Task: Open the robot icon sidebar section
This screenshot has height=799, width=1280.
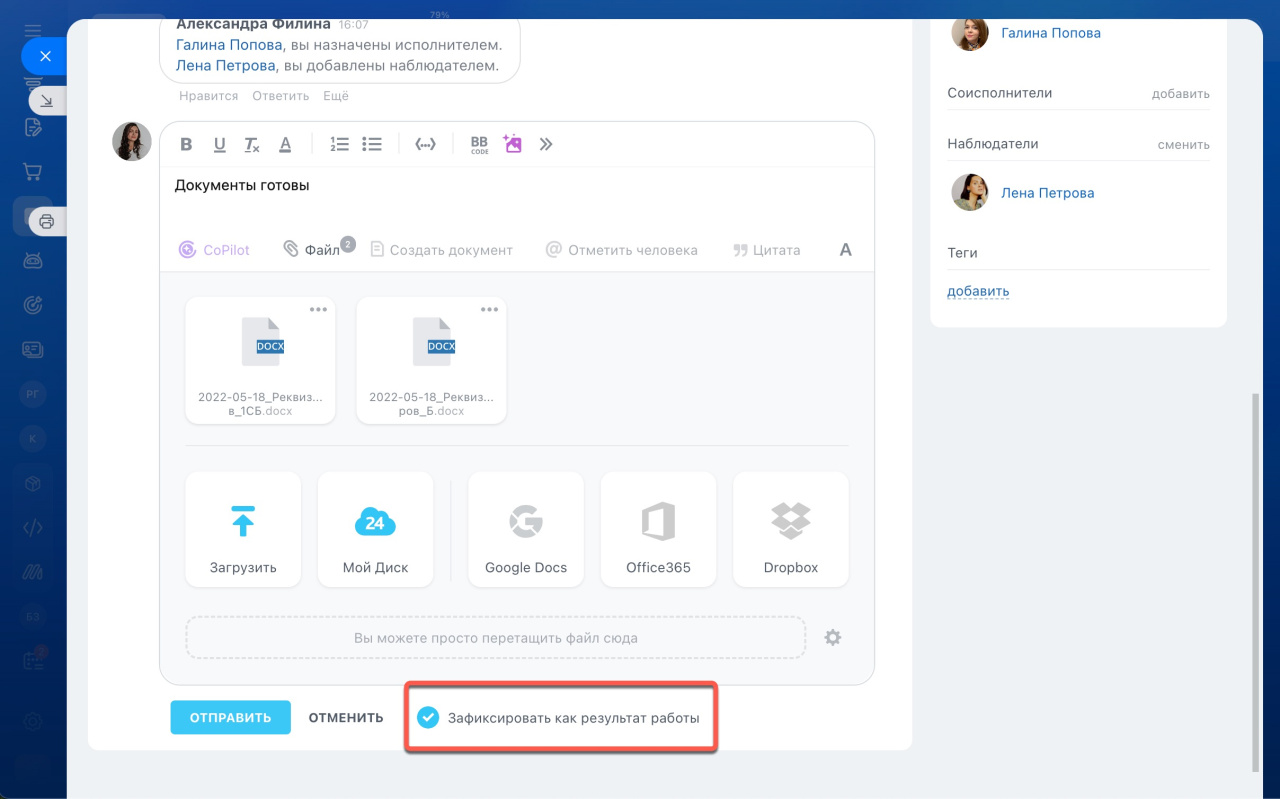Action: (33, 260)
